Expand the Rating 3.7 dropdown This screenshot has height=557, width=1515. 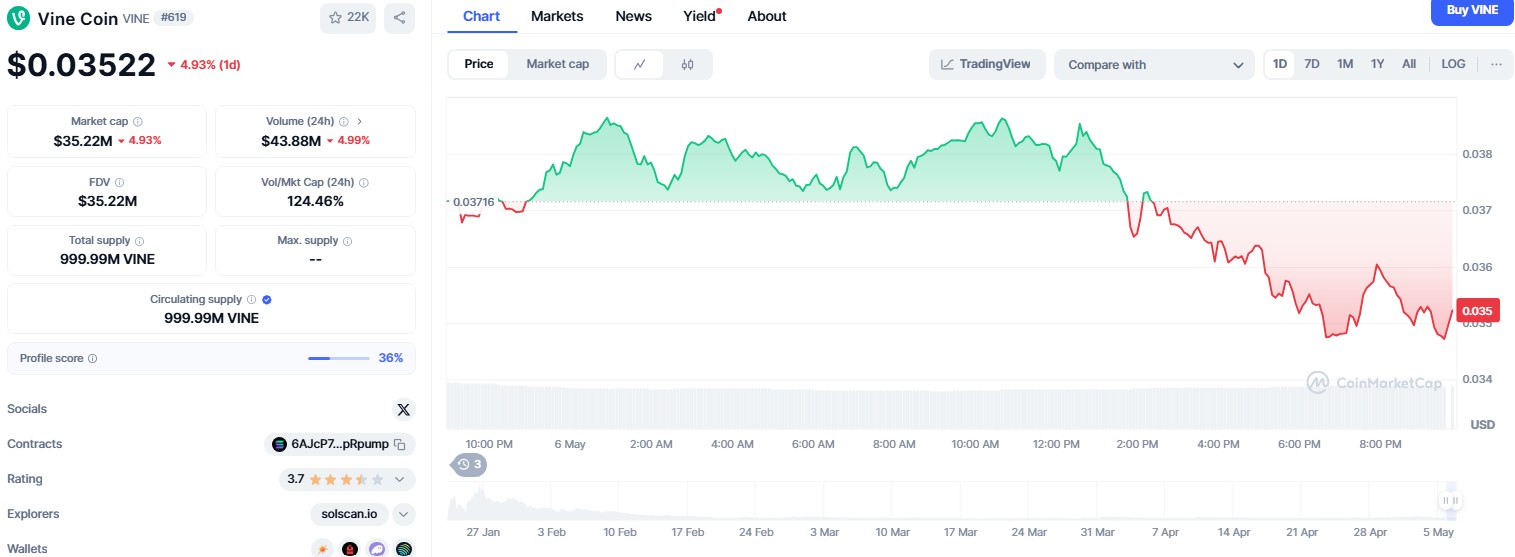(x=400, y=479)
